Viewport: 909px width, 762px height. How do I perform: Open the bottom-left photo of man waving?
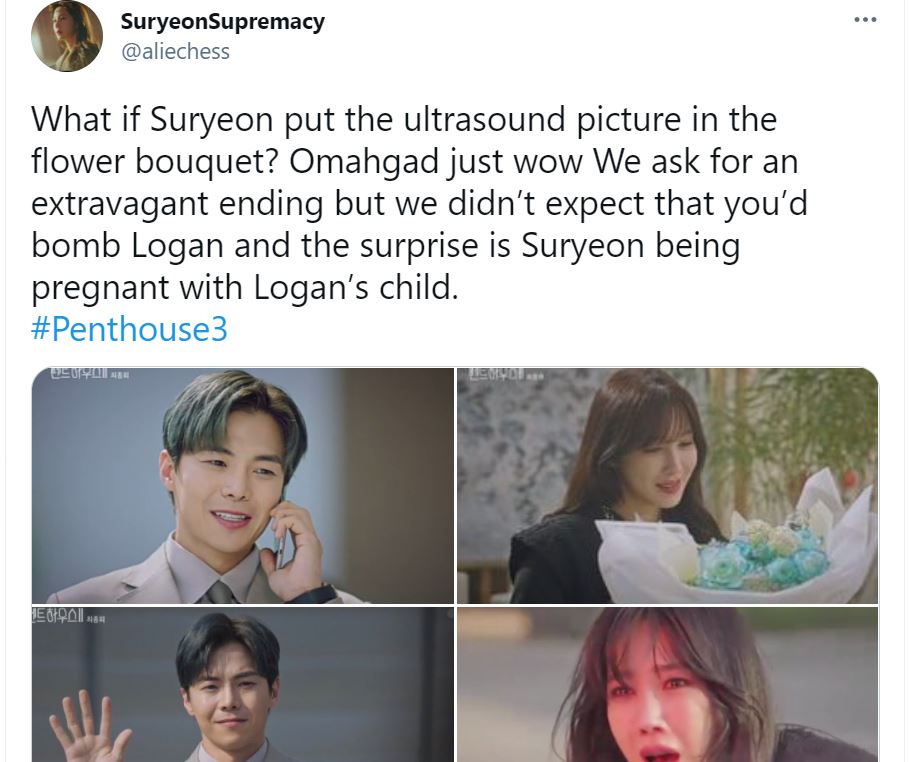point(243,685)
